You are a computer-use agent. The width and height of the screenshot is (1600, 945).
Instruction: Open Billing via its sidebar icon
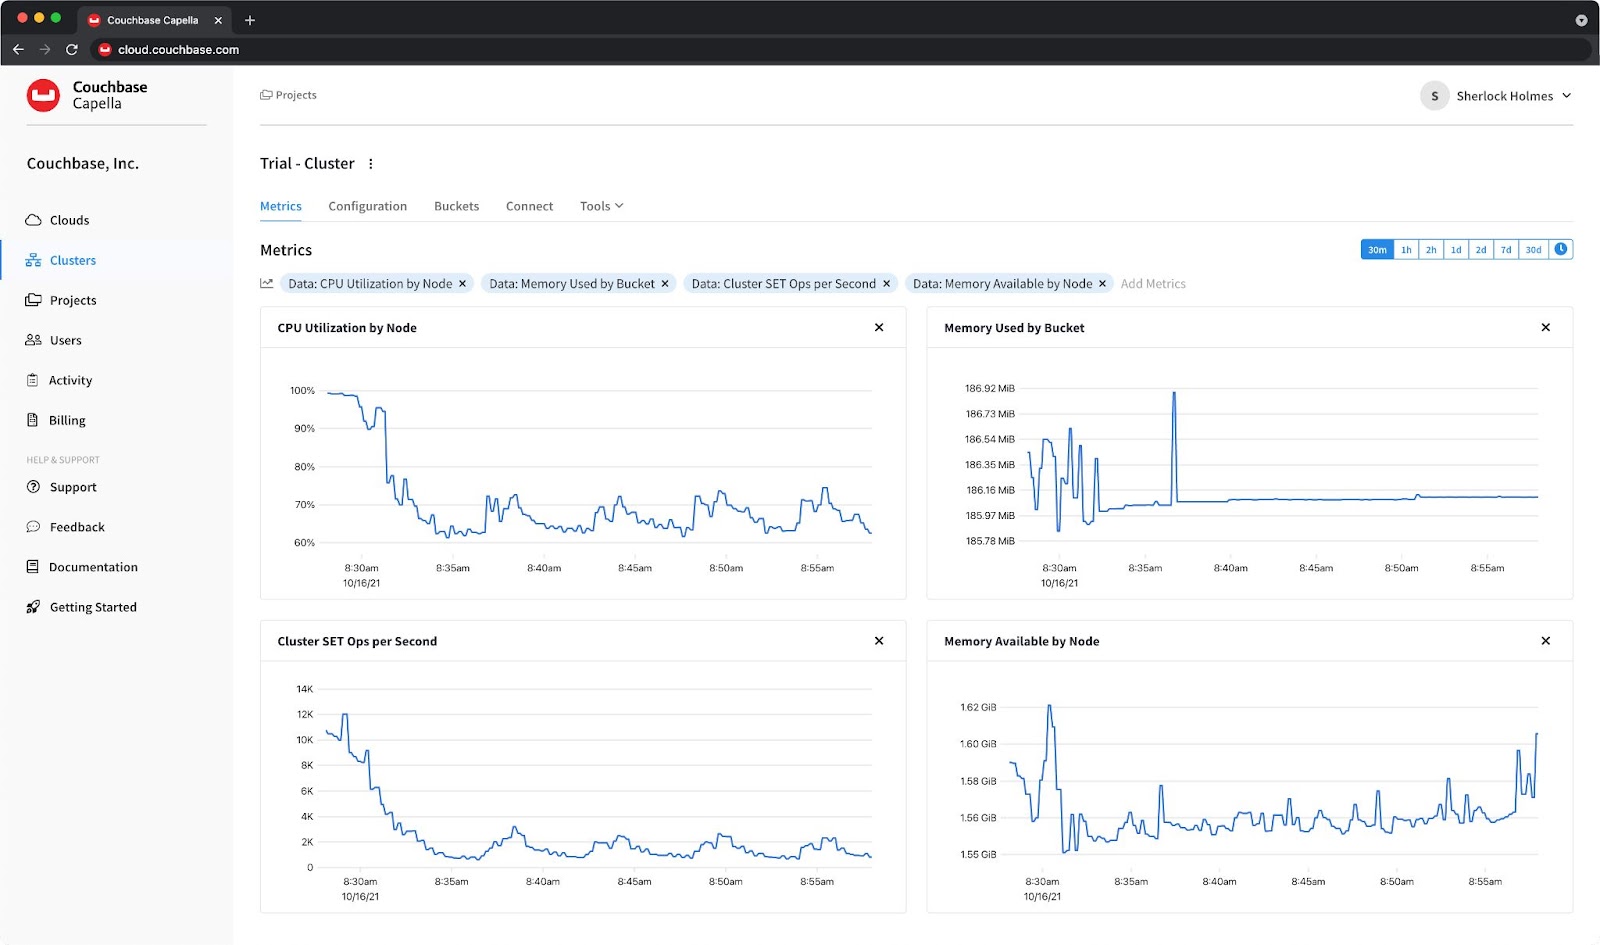click(x=33, y=420)
